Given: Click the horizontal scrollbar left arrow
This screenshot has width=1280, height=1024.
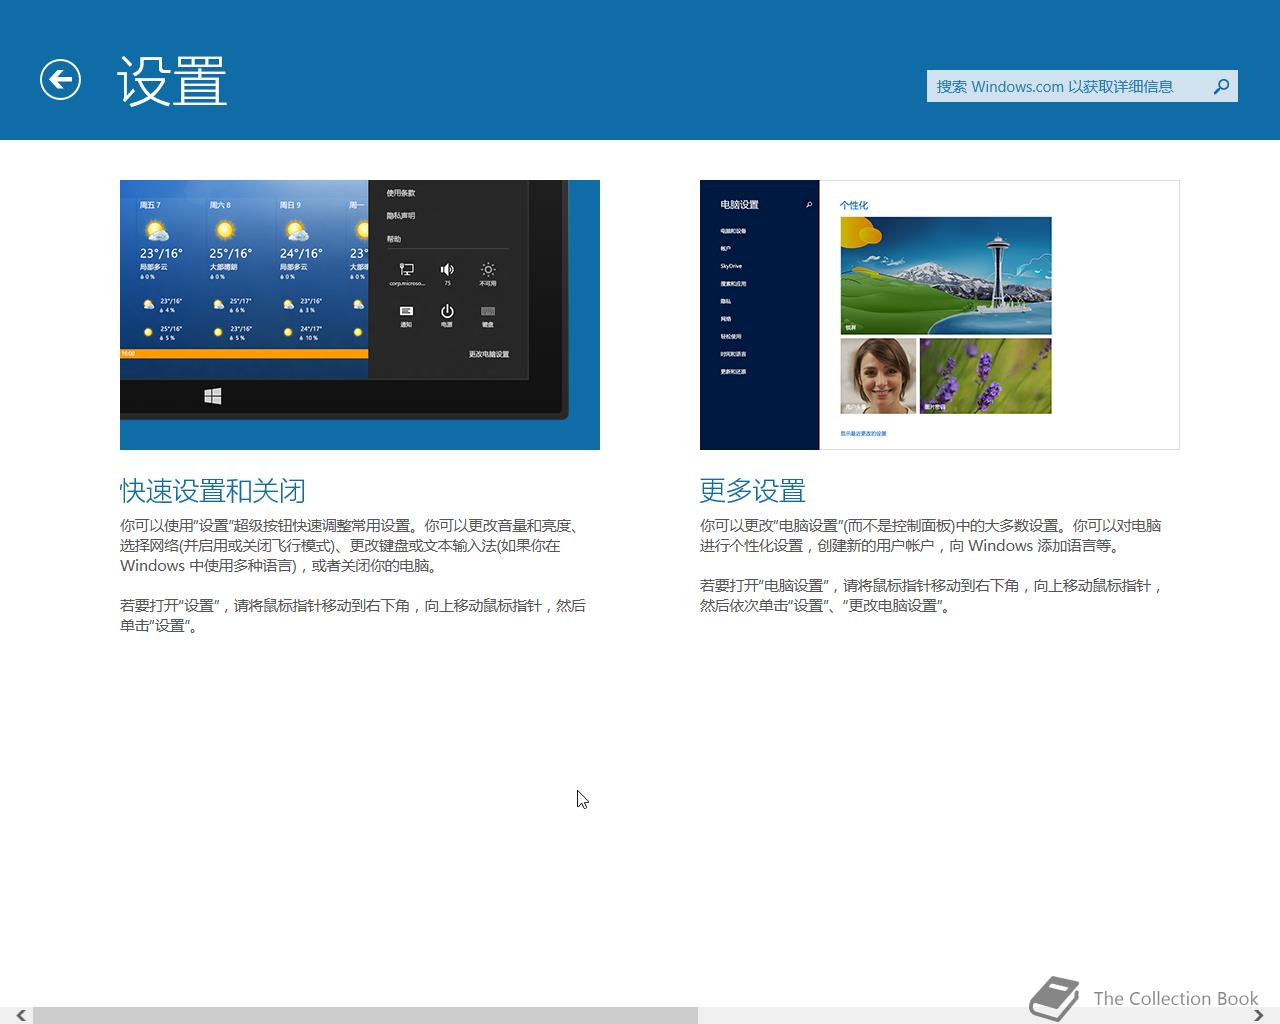Looking at the screenshot, I should [20, 1015].
